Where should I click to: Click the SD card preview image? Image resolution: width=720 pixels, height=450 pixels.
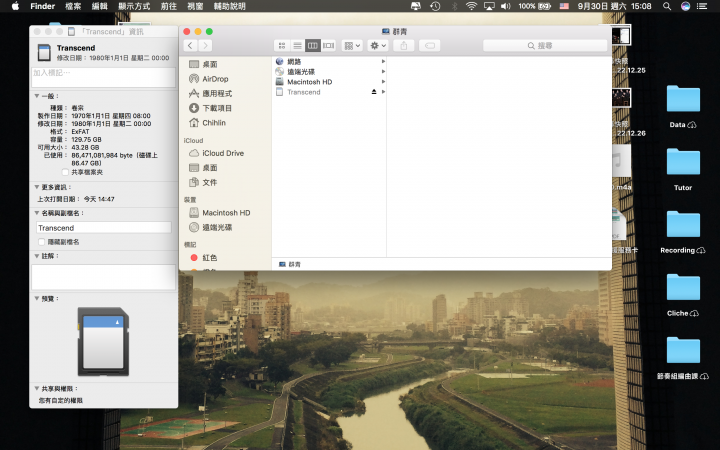(x=103, y=341)
